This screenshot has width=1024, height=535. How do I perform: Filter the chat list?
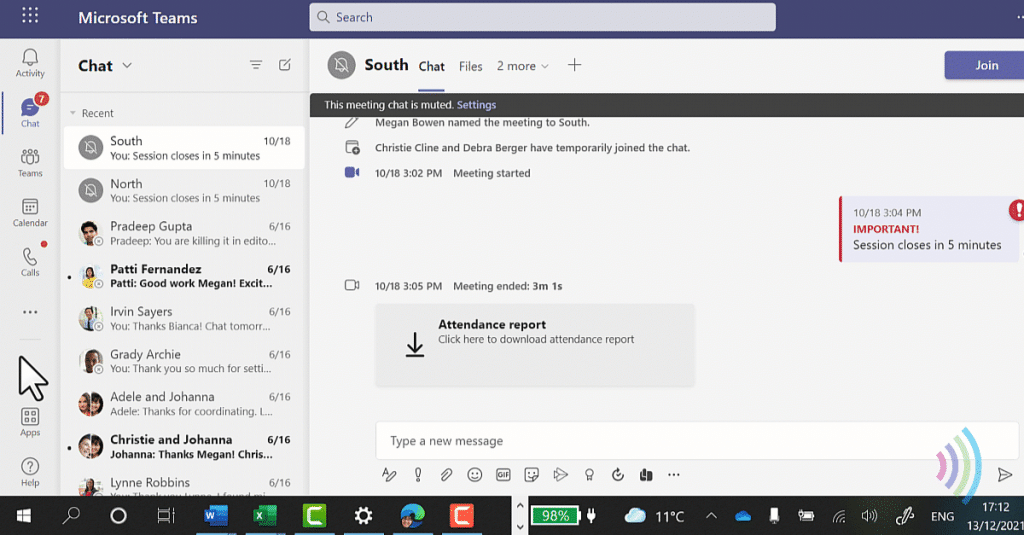[x=255, y=65]
